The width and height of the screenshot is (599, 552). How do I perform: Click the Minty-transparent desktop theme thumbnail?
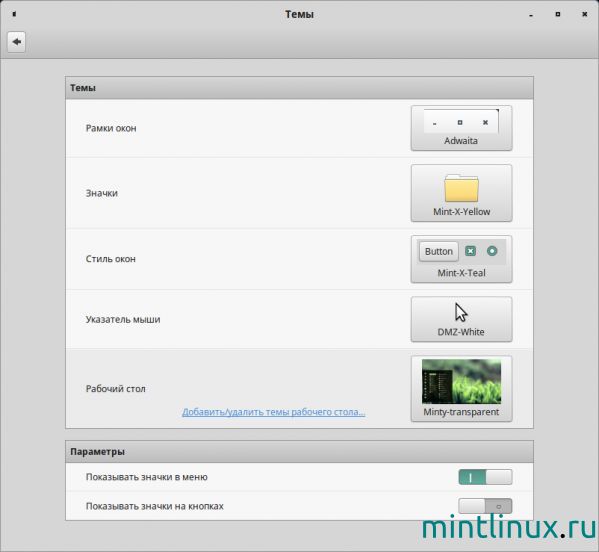[461, 381]
